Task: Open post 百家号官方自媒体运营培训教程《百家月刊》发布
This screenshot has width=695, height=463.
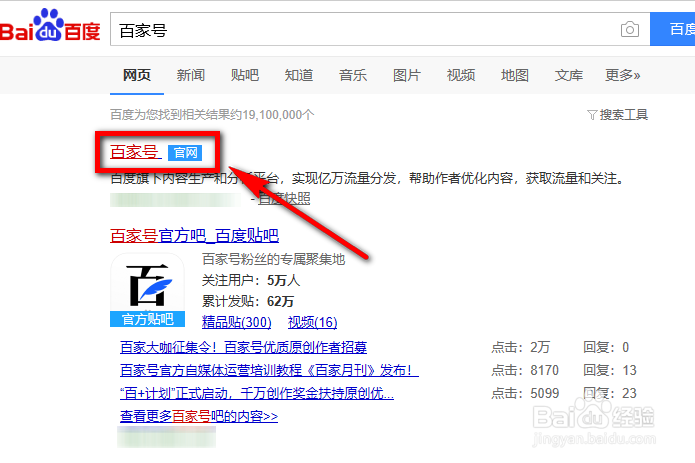Action: coord(269,370)
